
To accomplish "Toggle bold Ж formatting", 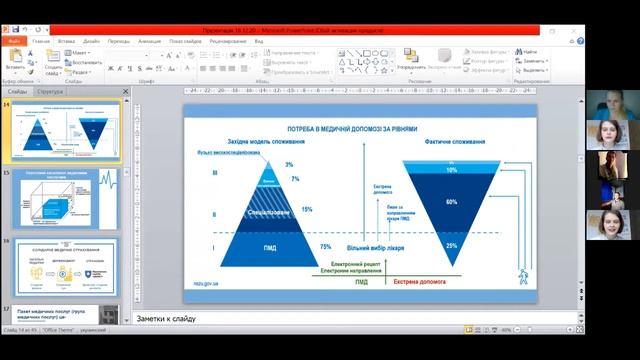I will pos(111,69).
